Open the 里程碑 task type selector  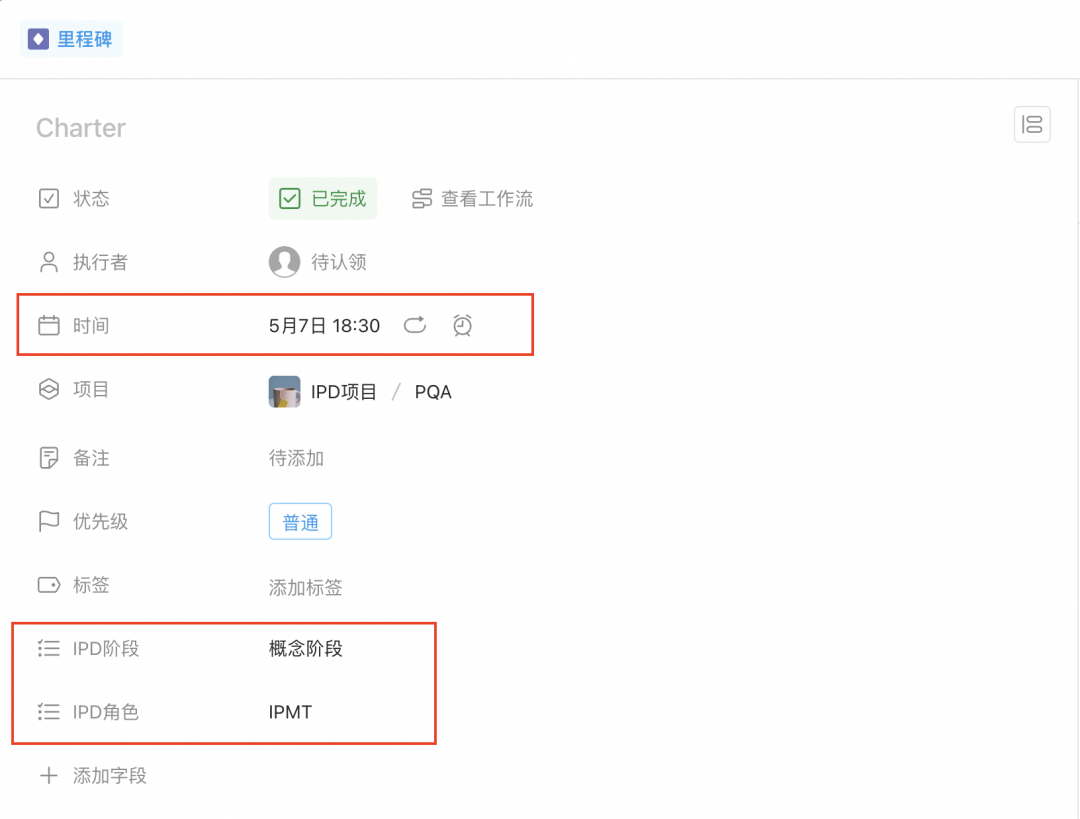pyautogui.click(x=71, y=40)
